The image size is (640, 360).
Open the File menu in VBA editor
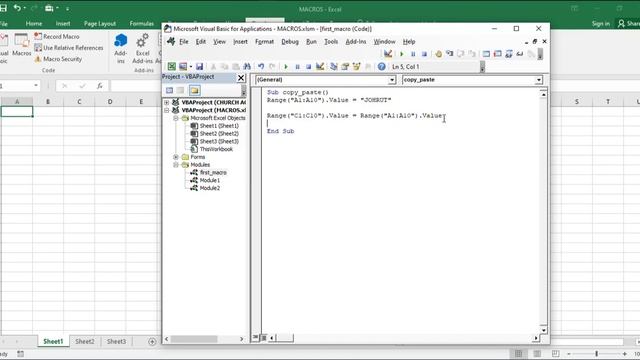[x=184, y=42]
